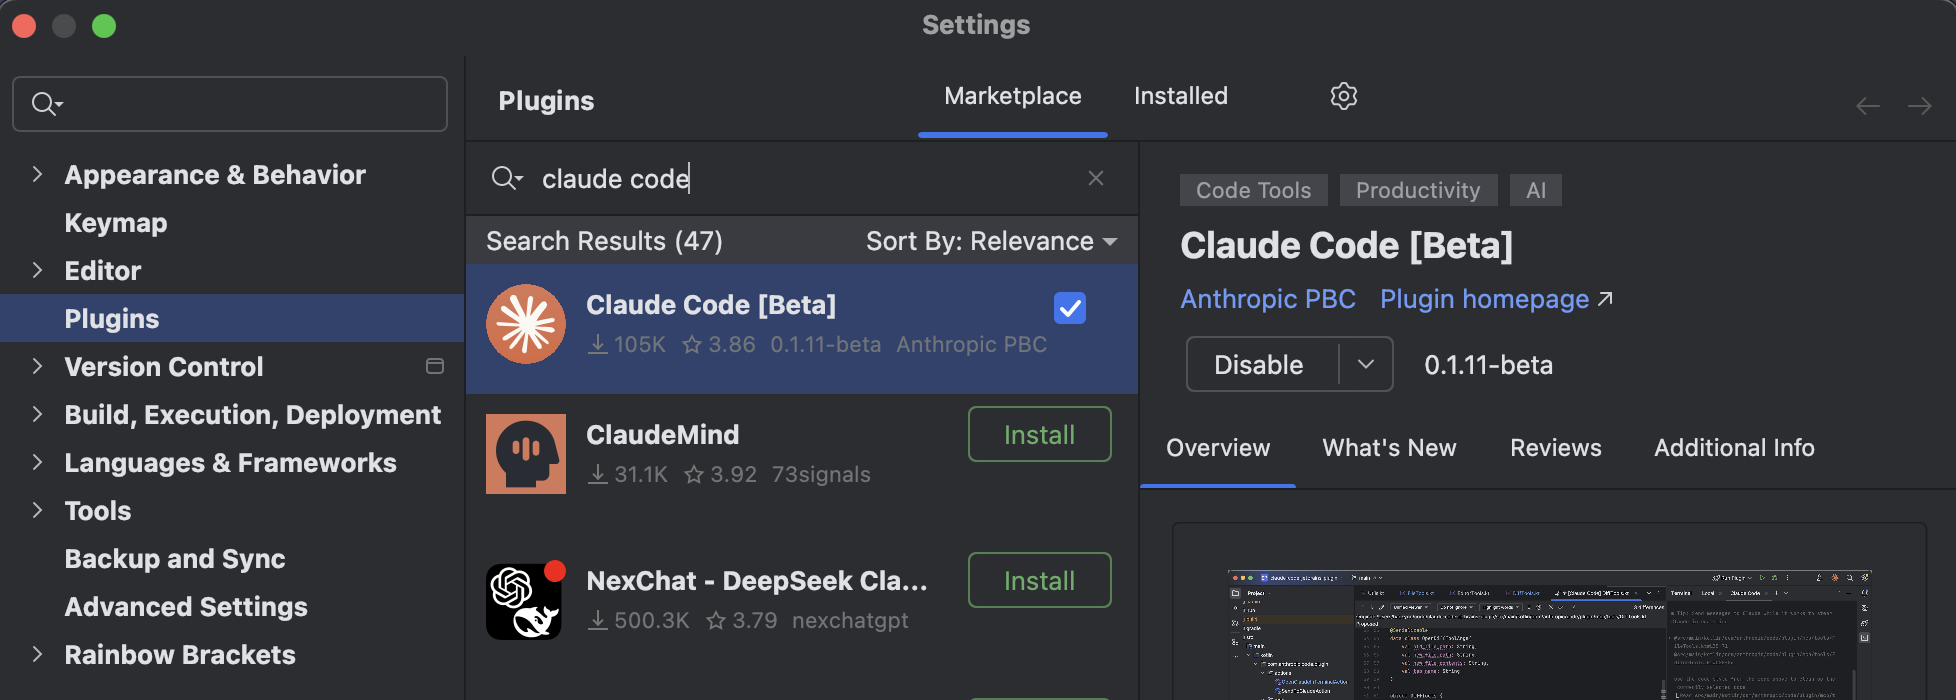The height and width of the screenshot is (700, 1956).
Task: Uncheck the Claude Code enabled checkbox
Action: click(1070, 308)
